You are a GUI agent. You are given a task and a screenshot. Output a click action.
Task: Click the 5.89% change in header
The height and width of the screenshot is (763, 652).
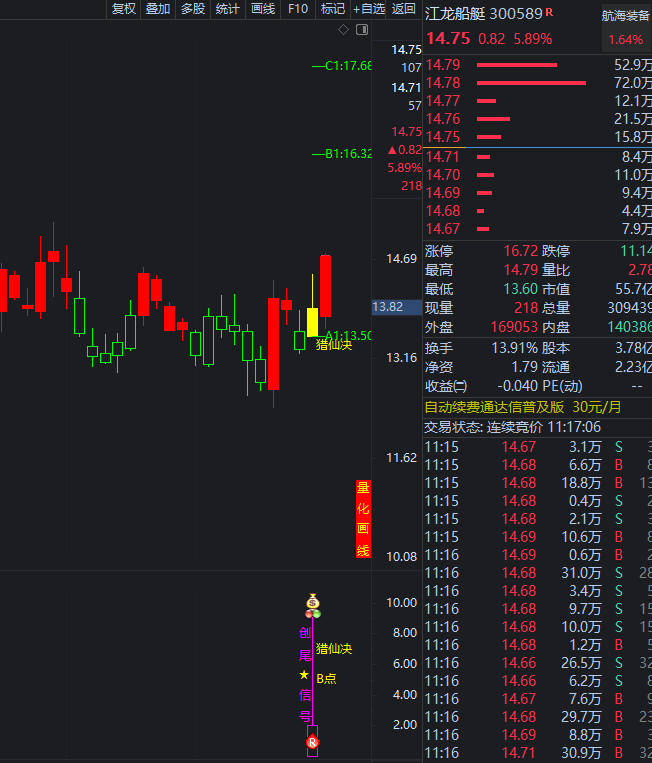coord(533,39)
